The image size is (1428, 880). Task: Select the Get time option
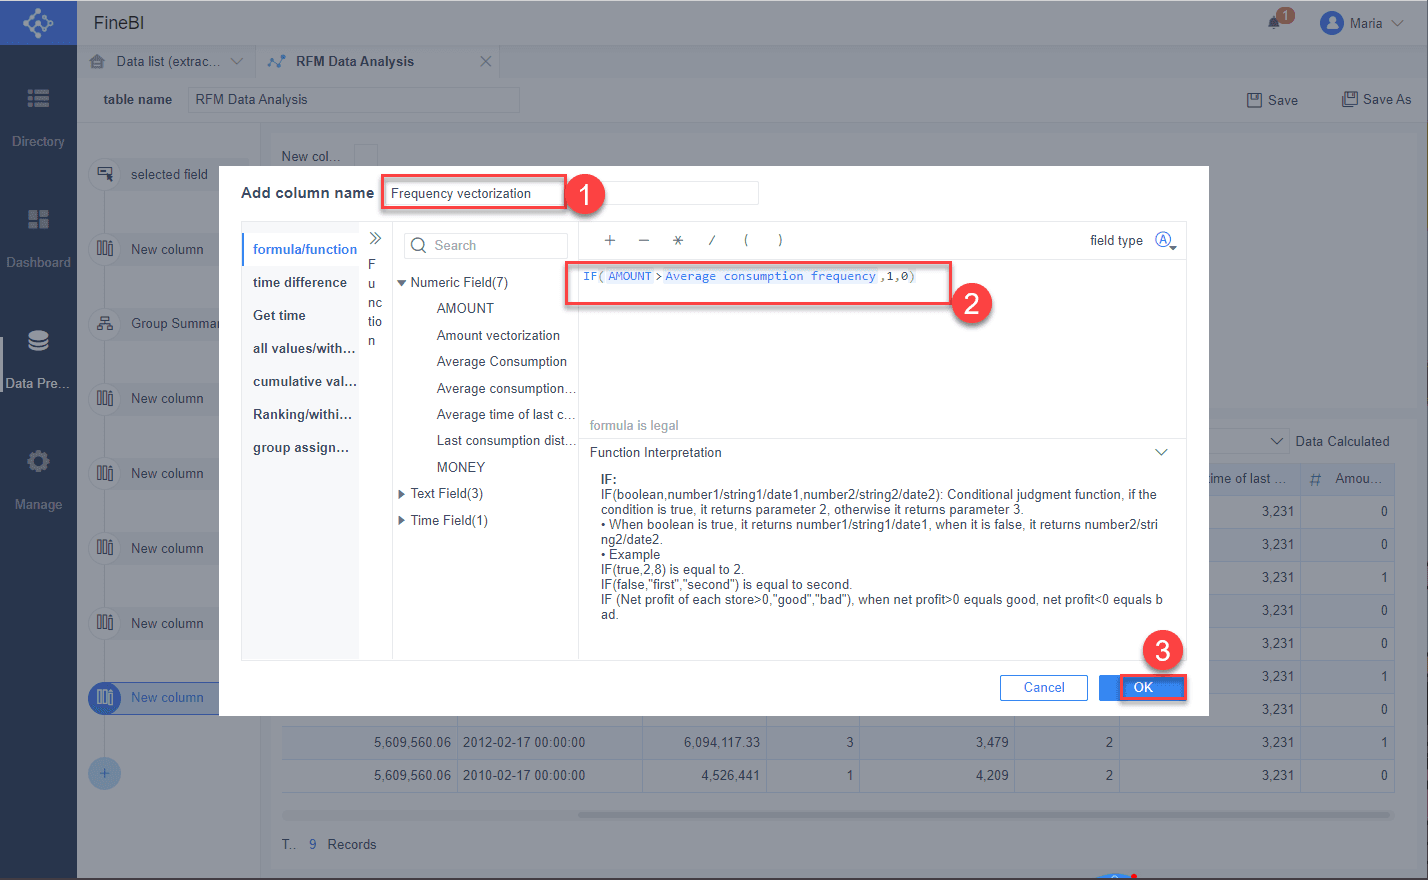pyautogui.click(x=300, y=315)
